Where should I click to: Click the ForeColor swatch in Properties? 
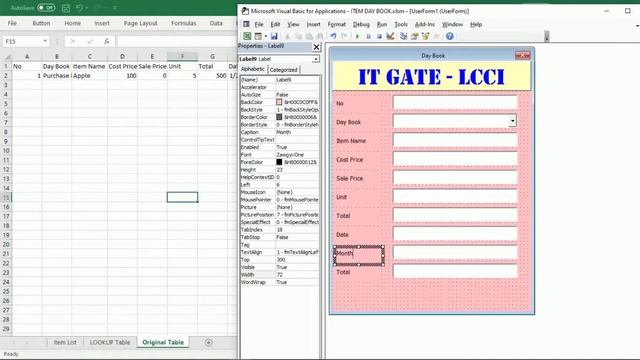[x=279, y=162]
